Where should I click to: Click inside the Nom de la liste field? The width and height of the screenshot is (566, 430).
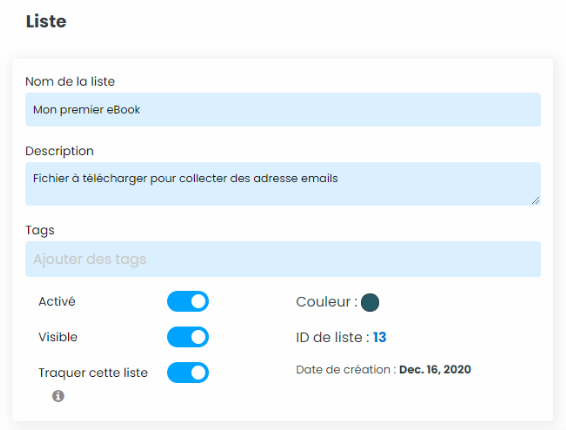coord(283,109)
